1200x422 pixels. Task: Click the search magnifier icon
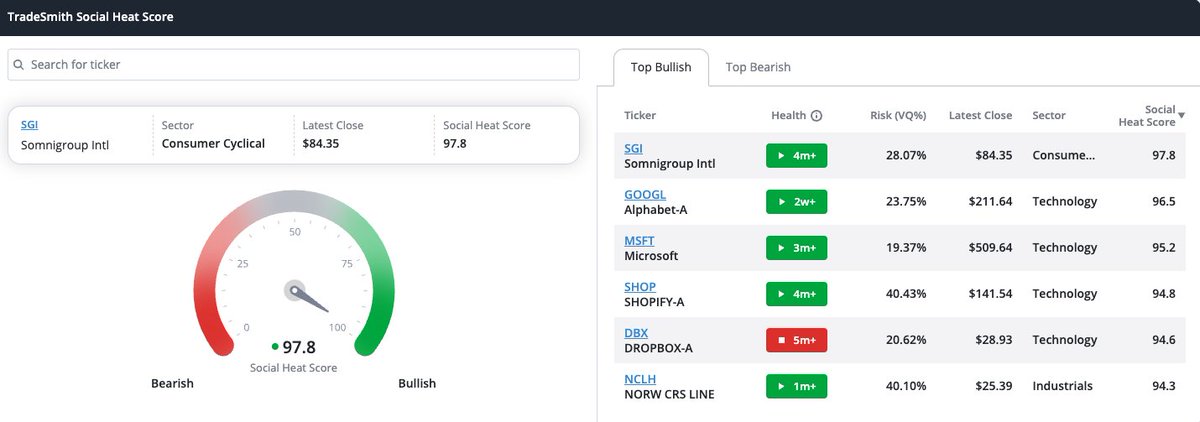[19, 65]
